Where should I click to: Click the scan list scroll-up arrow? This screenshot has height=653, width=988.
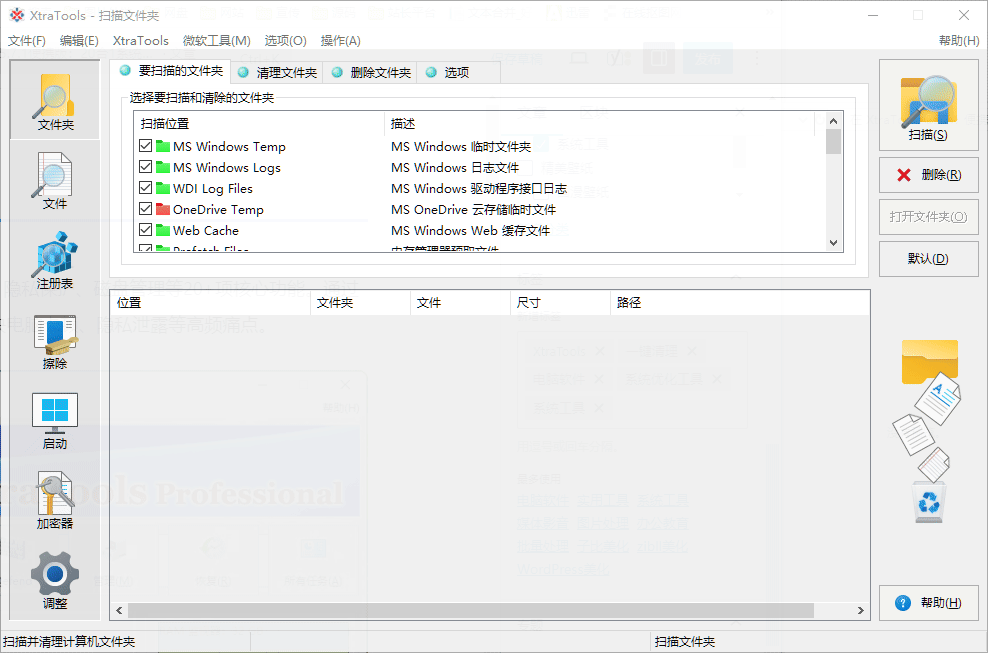tap(834, 120)
